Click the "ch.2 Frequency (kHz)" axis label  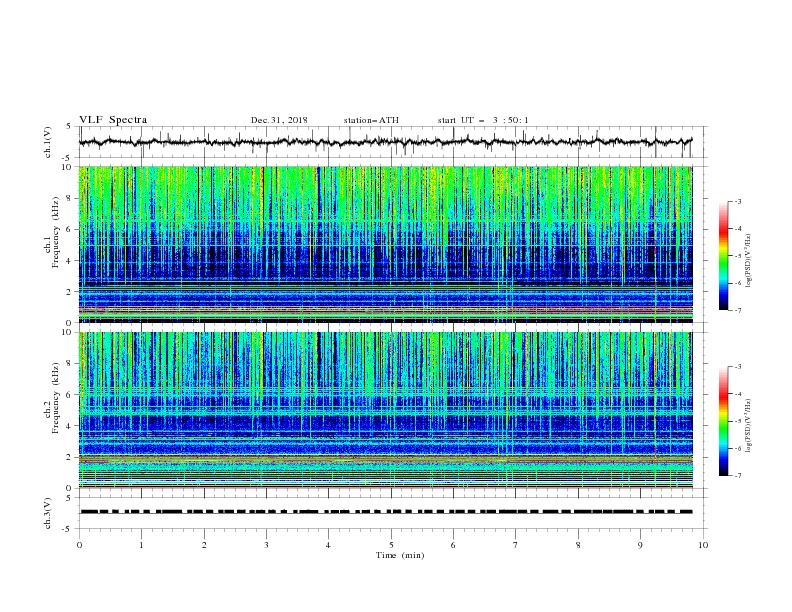point(52,398)
